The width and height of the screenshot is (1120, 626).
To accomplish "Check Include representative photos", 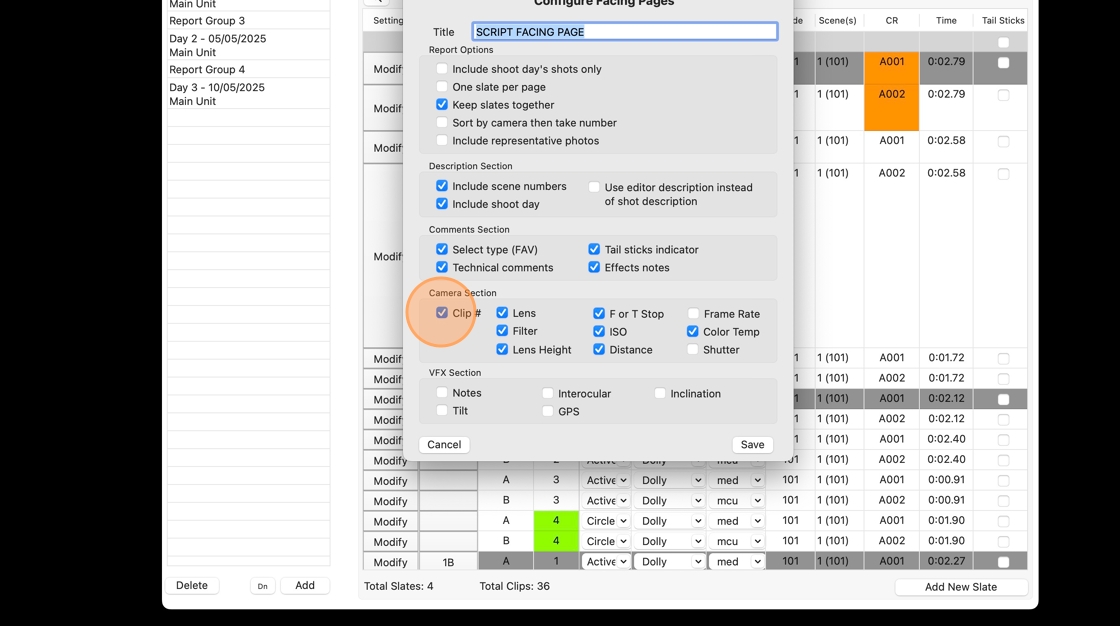I will click(442, 140).
